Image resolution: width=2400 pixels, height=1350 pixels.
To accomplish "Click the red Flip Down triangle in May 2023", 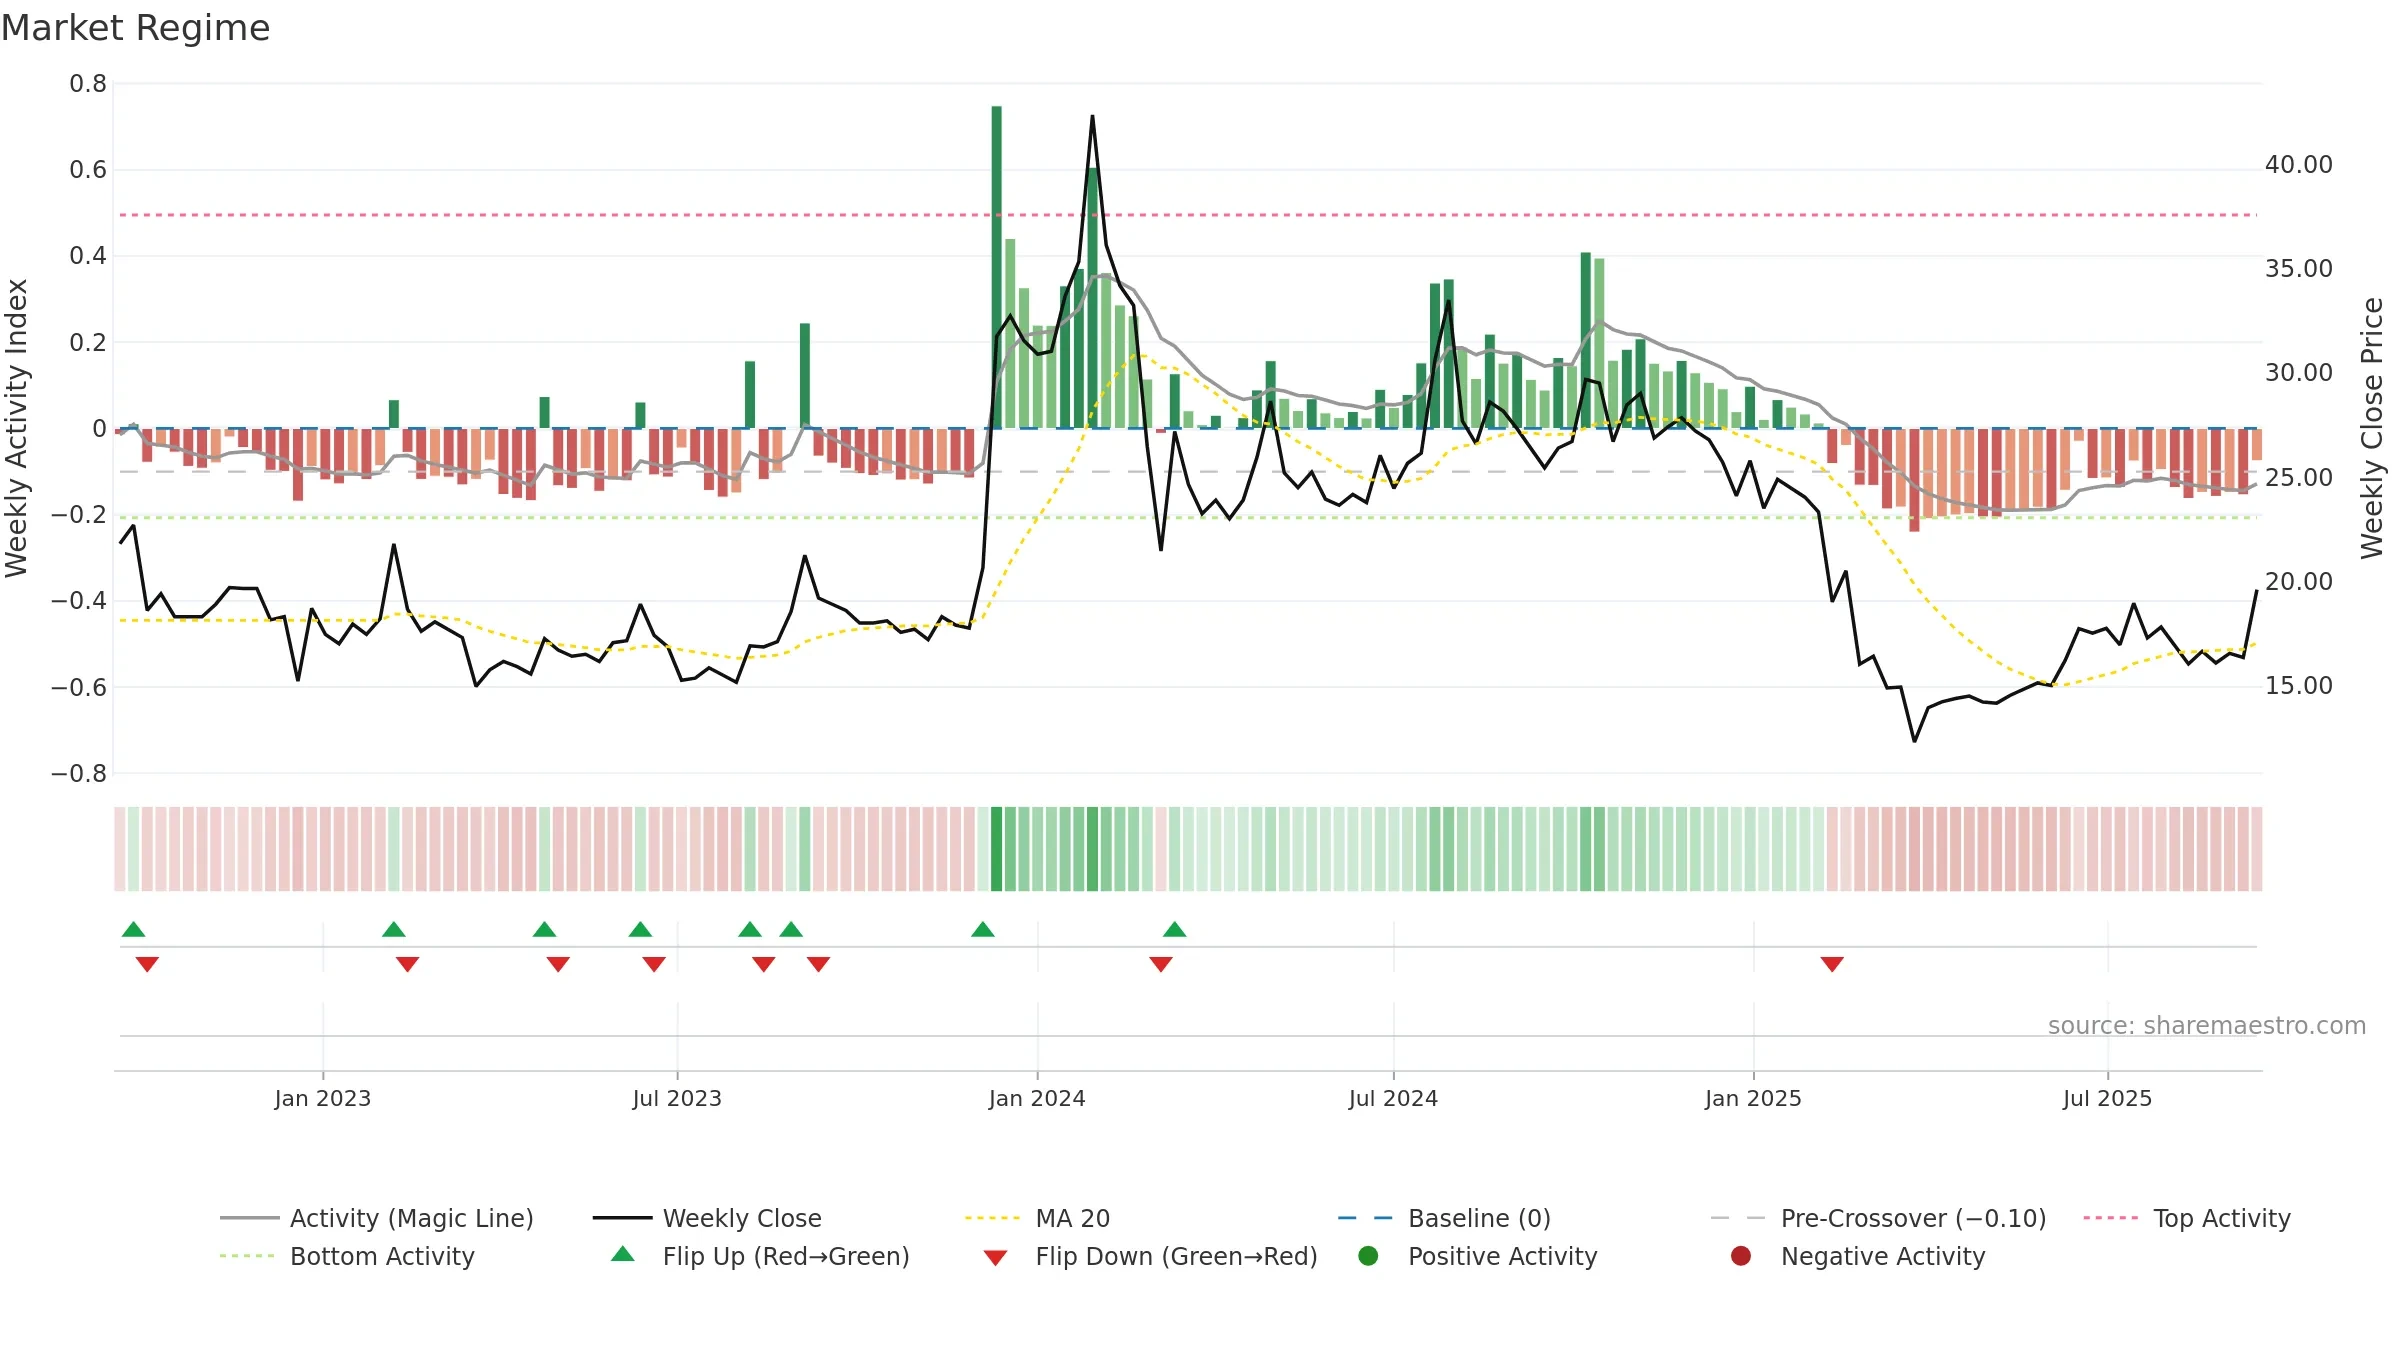I will point(558,964).
